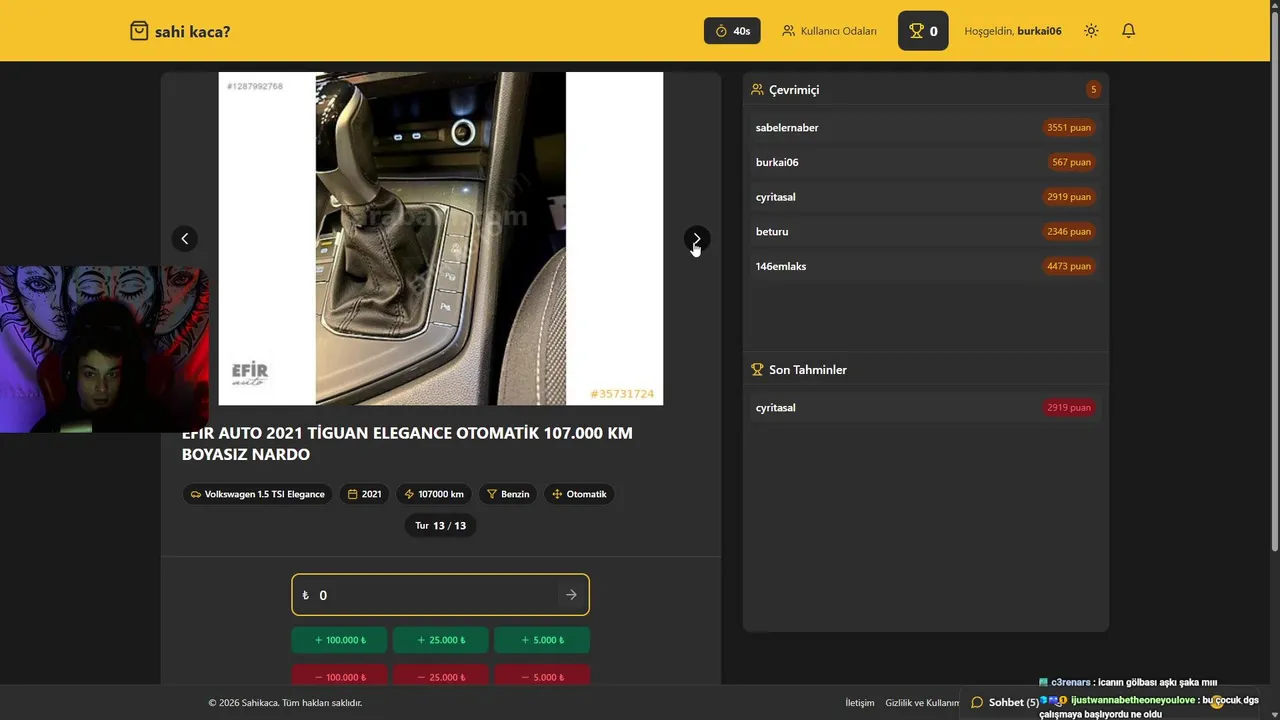Viewport: 1280px width, 720px height.
Task: Click the Otomatik transmission tag
Action: click(579, 494)
